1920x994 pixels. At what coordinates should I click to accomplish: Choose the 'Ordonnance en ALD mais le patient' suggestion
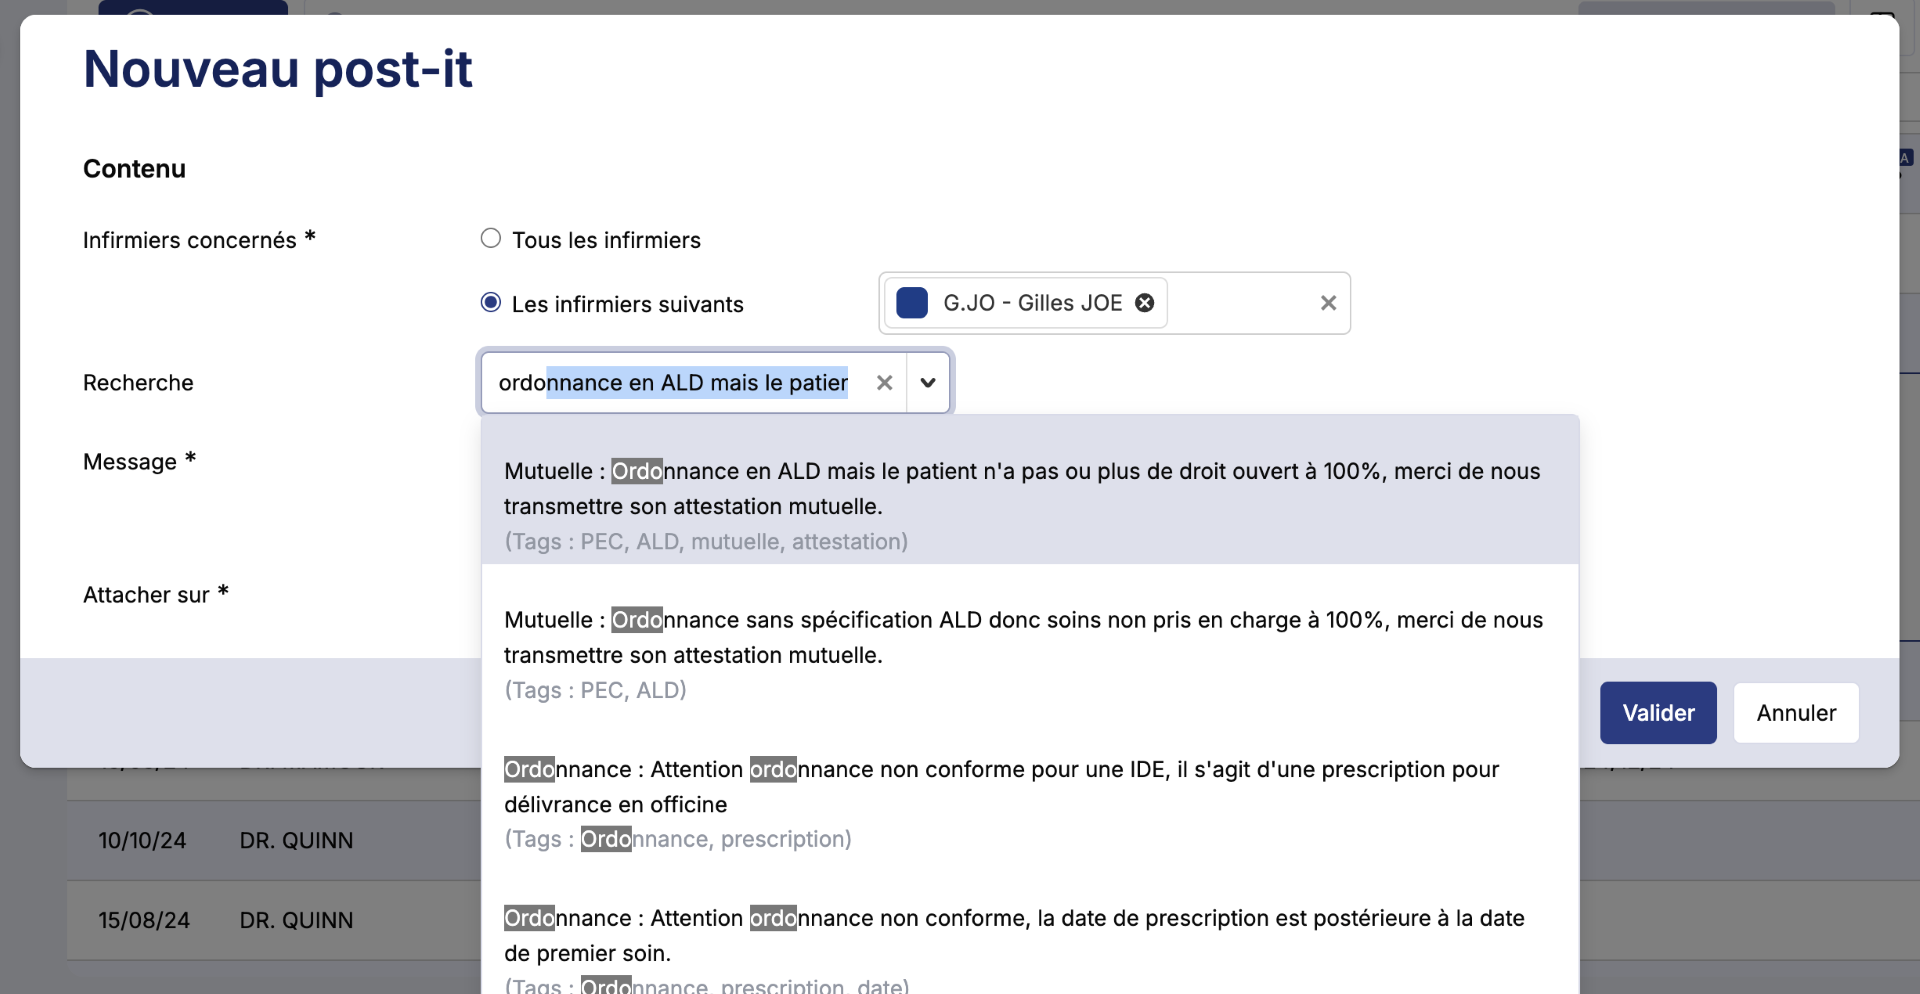[1029, 490]
